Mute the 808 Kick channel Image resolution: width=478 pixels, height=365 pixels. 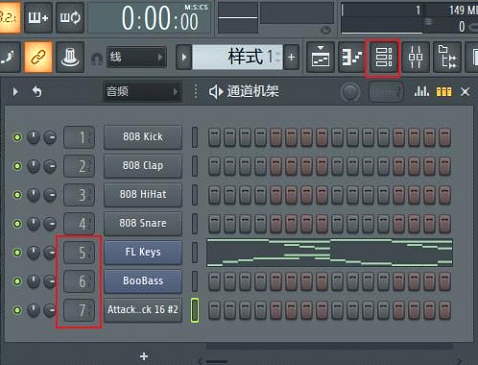17,137
